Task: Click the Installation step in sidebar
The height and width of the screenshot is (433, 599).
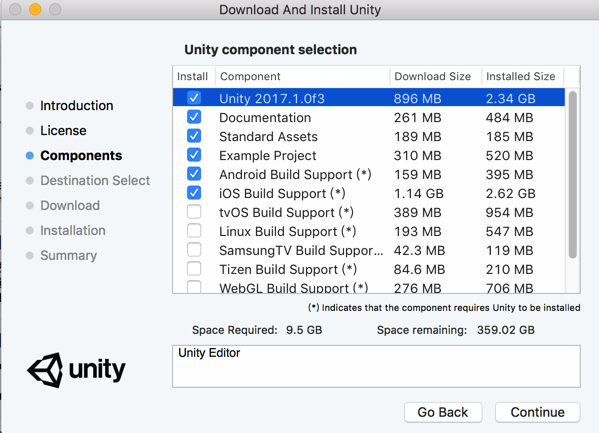Action: 73,230
